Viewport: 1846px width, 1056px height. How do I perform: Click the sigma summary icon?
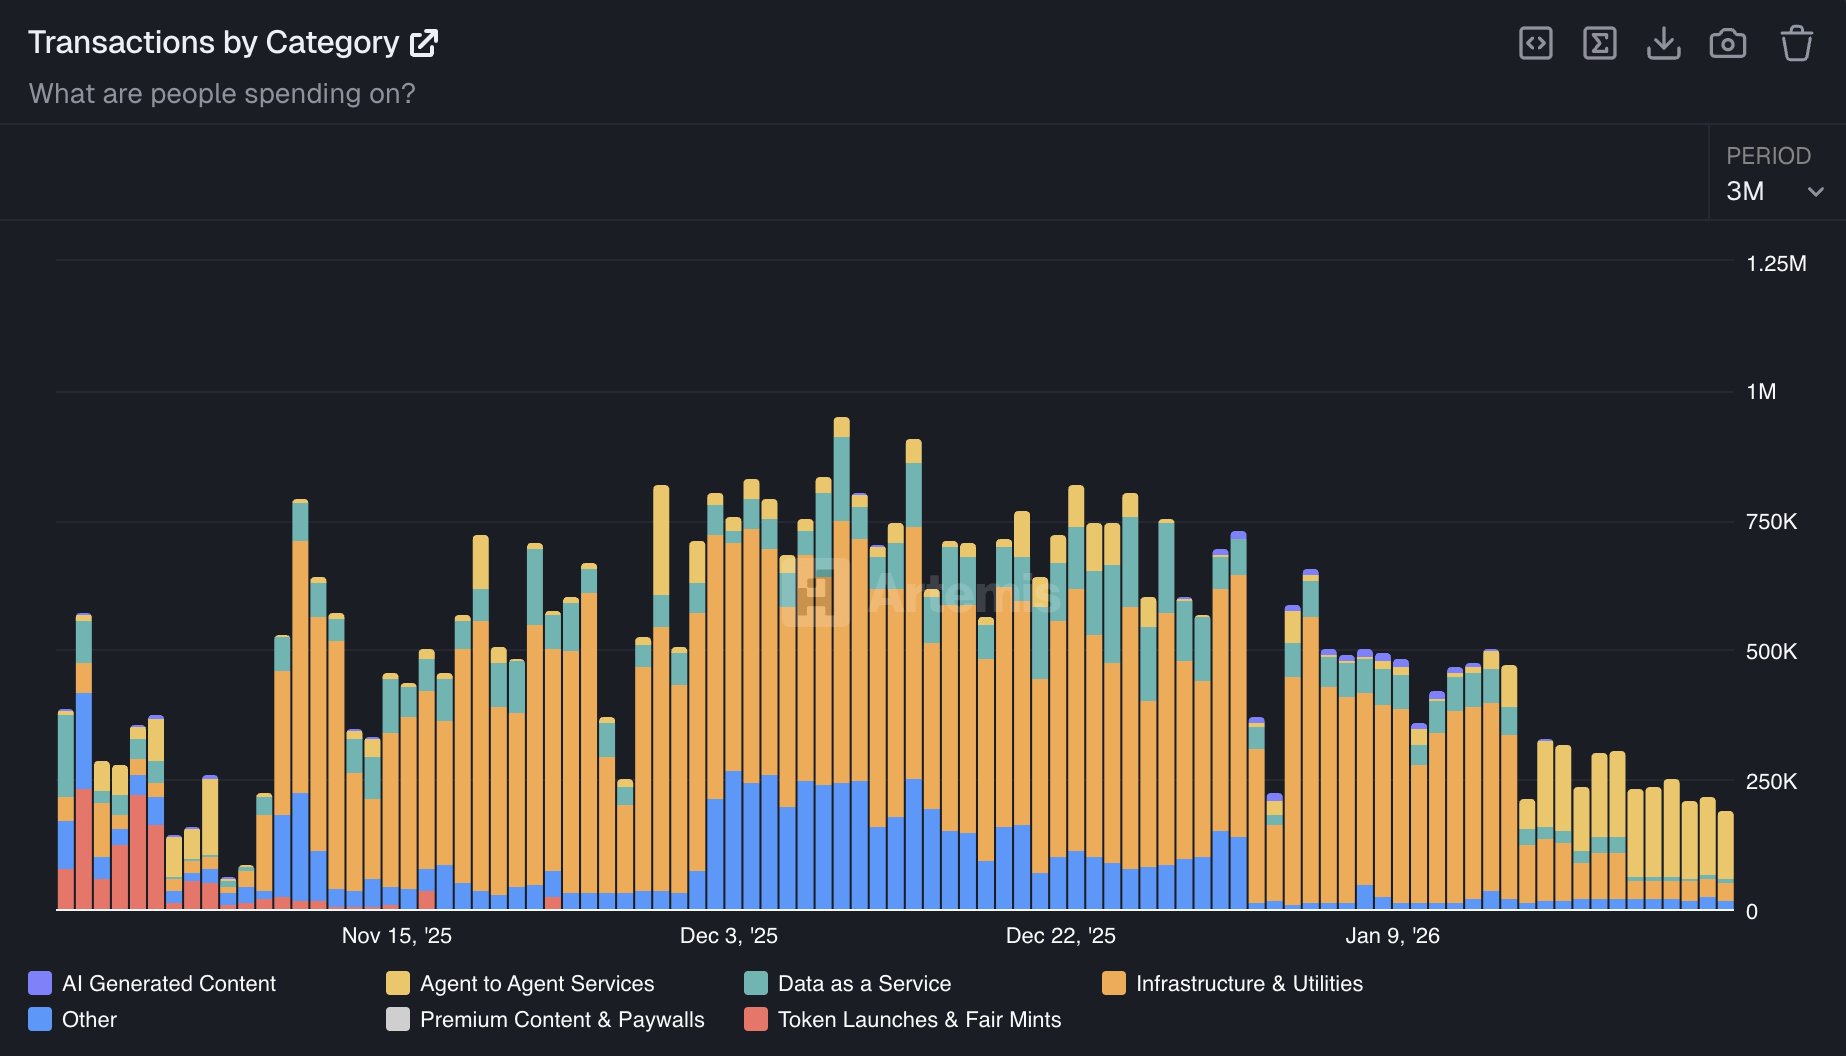click(x=1600, y=43)
